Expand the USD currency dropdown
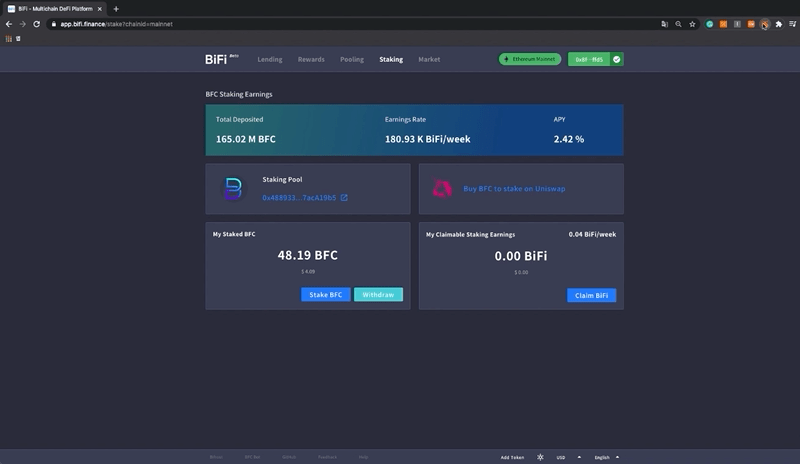Image resolution: width=800 pixels, height=464 pixels. [x=568, y=457]
